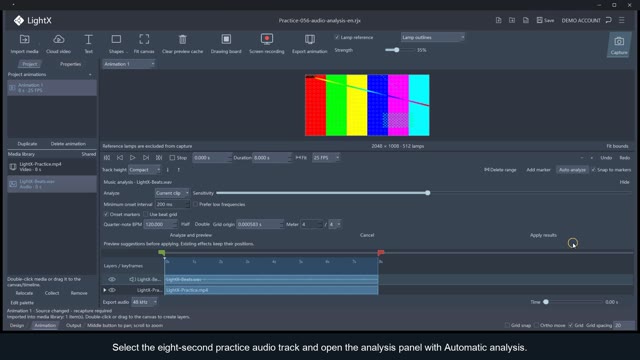
Task: Play the animation
Action: [x=133, y=158]
